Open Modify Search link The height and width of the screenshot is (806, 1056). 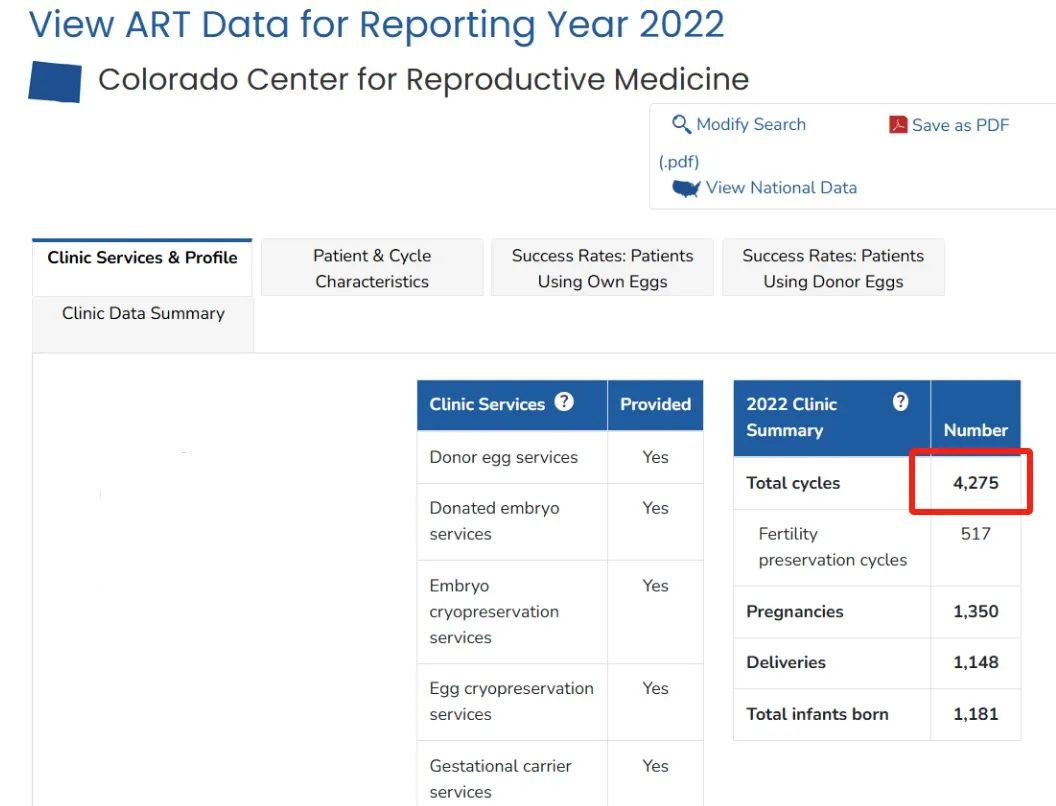pos(751,125)
